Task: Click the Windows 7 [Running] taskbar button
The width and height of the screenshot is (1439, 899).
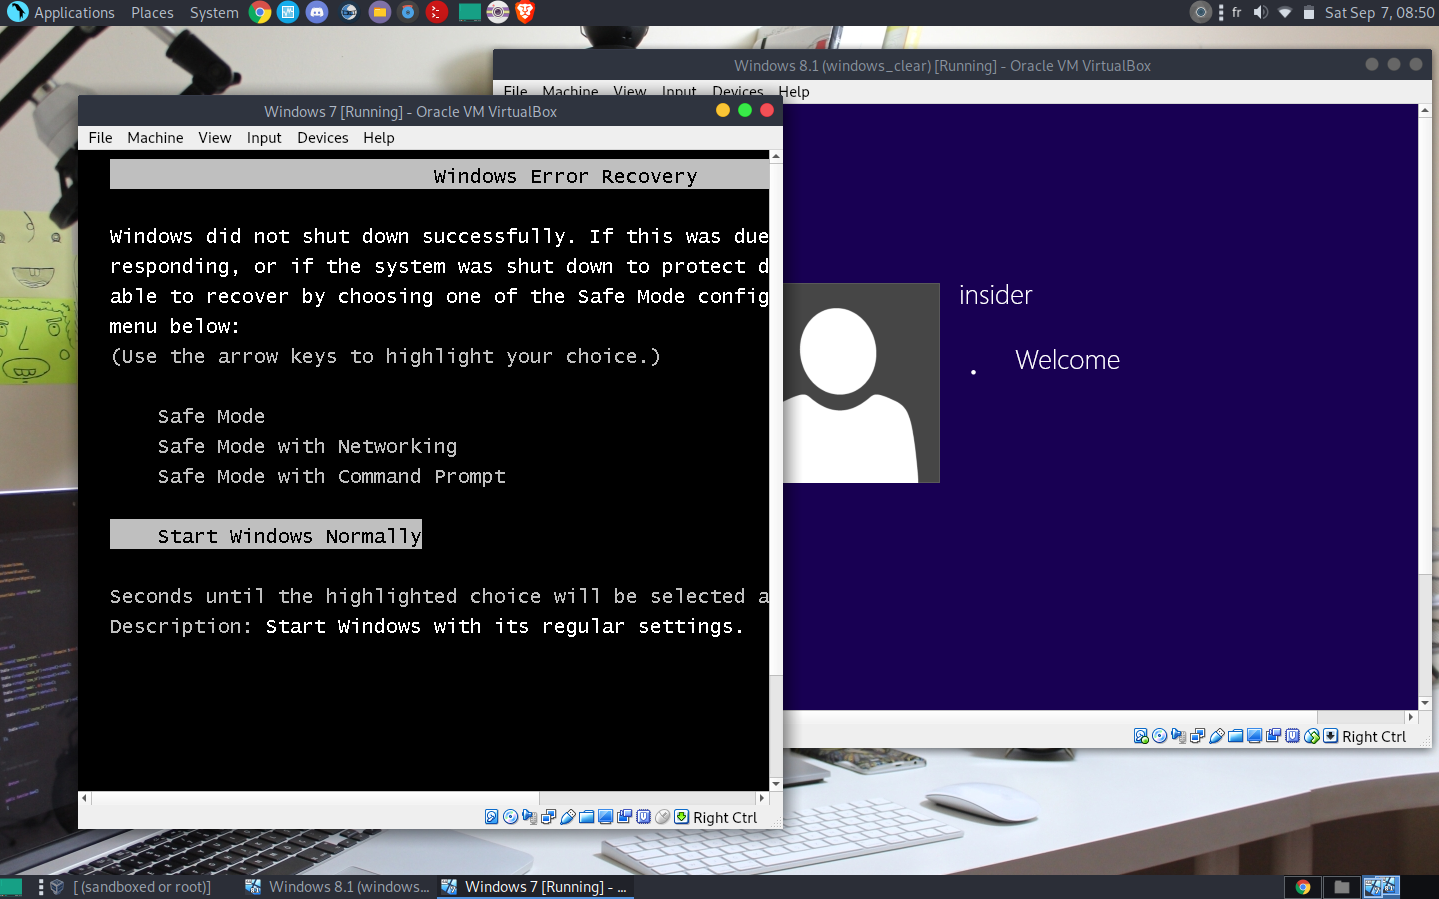Action: [x=535, y=887]
